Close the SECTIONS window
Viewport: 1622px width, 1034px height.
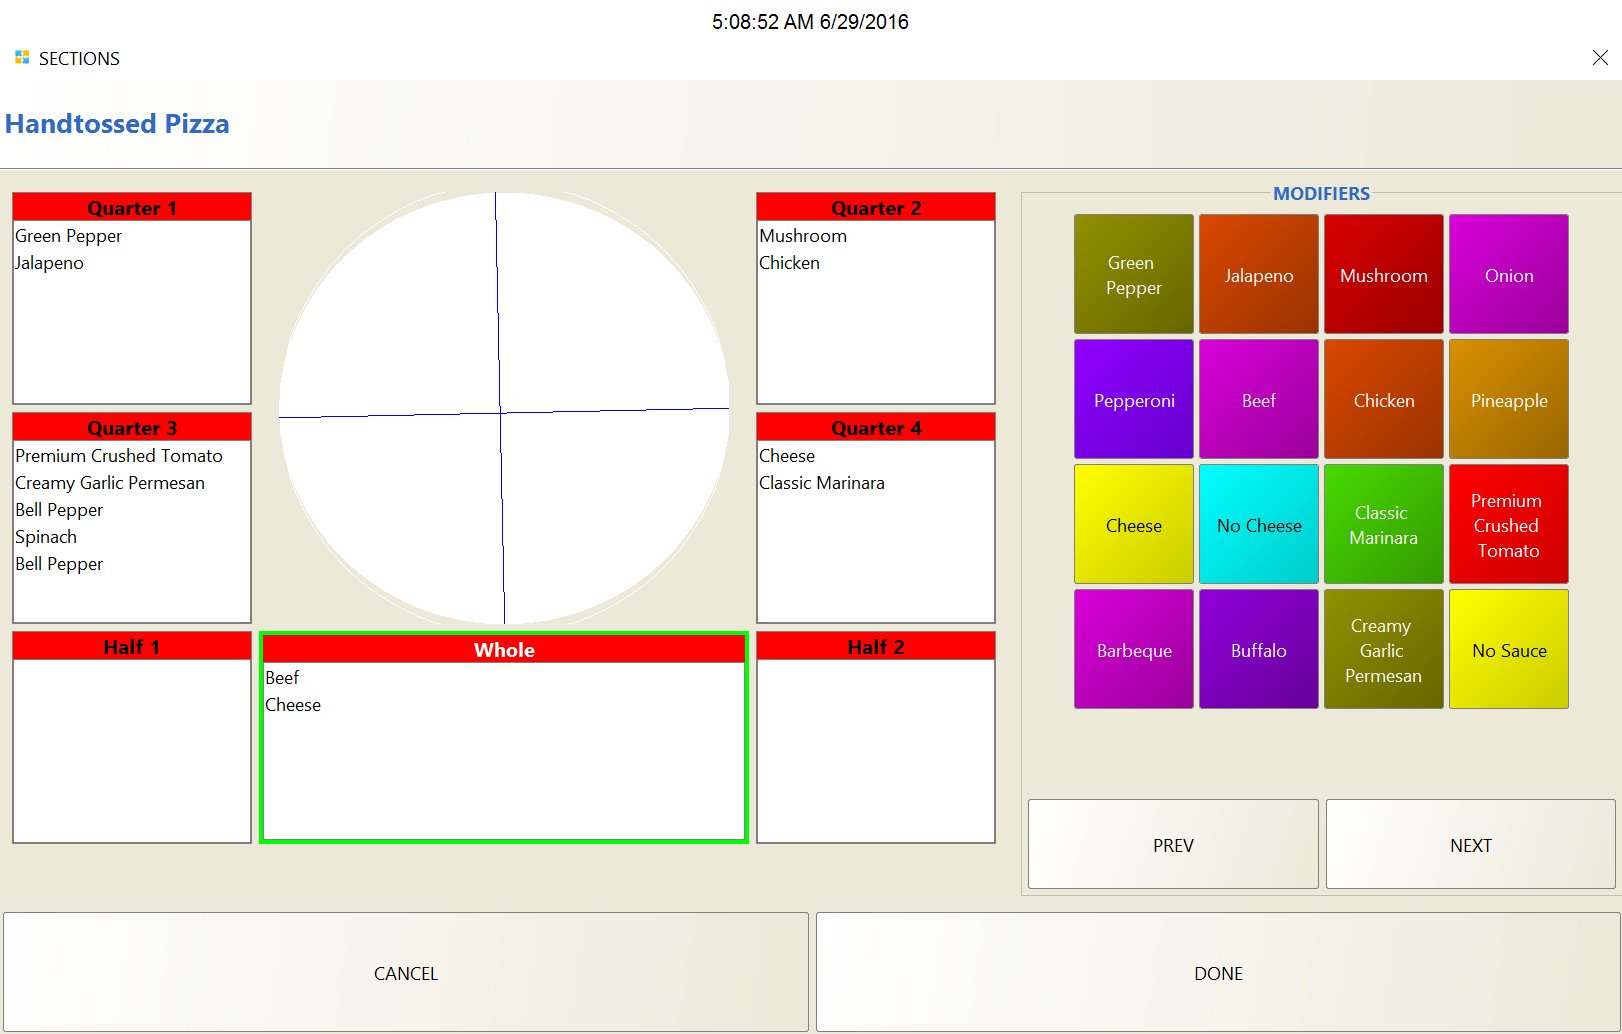(x=1600, y=58)
